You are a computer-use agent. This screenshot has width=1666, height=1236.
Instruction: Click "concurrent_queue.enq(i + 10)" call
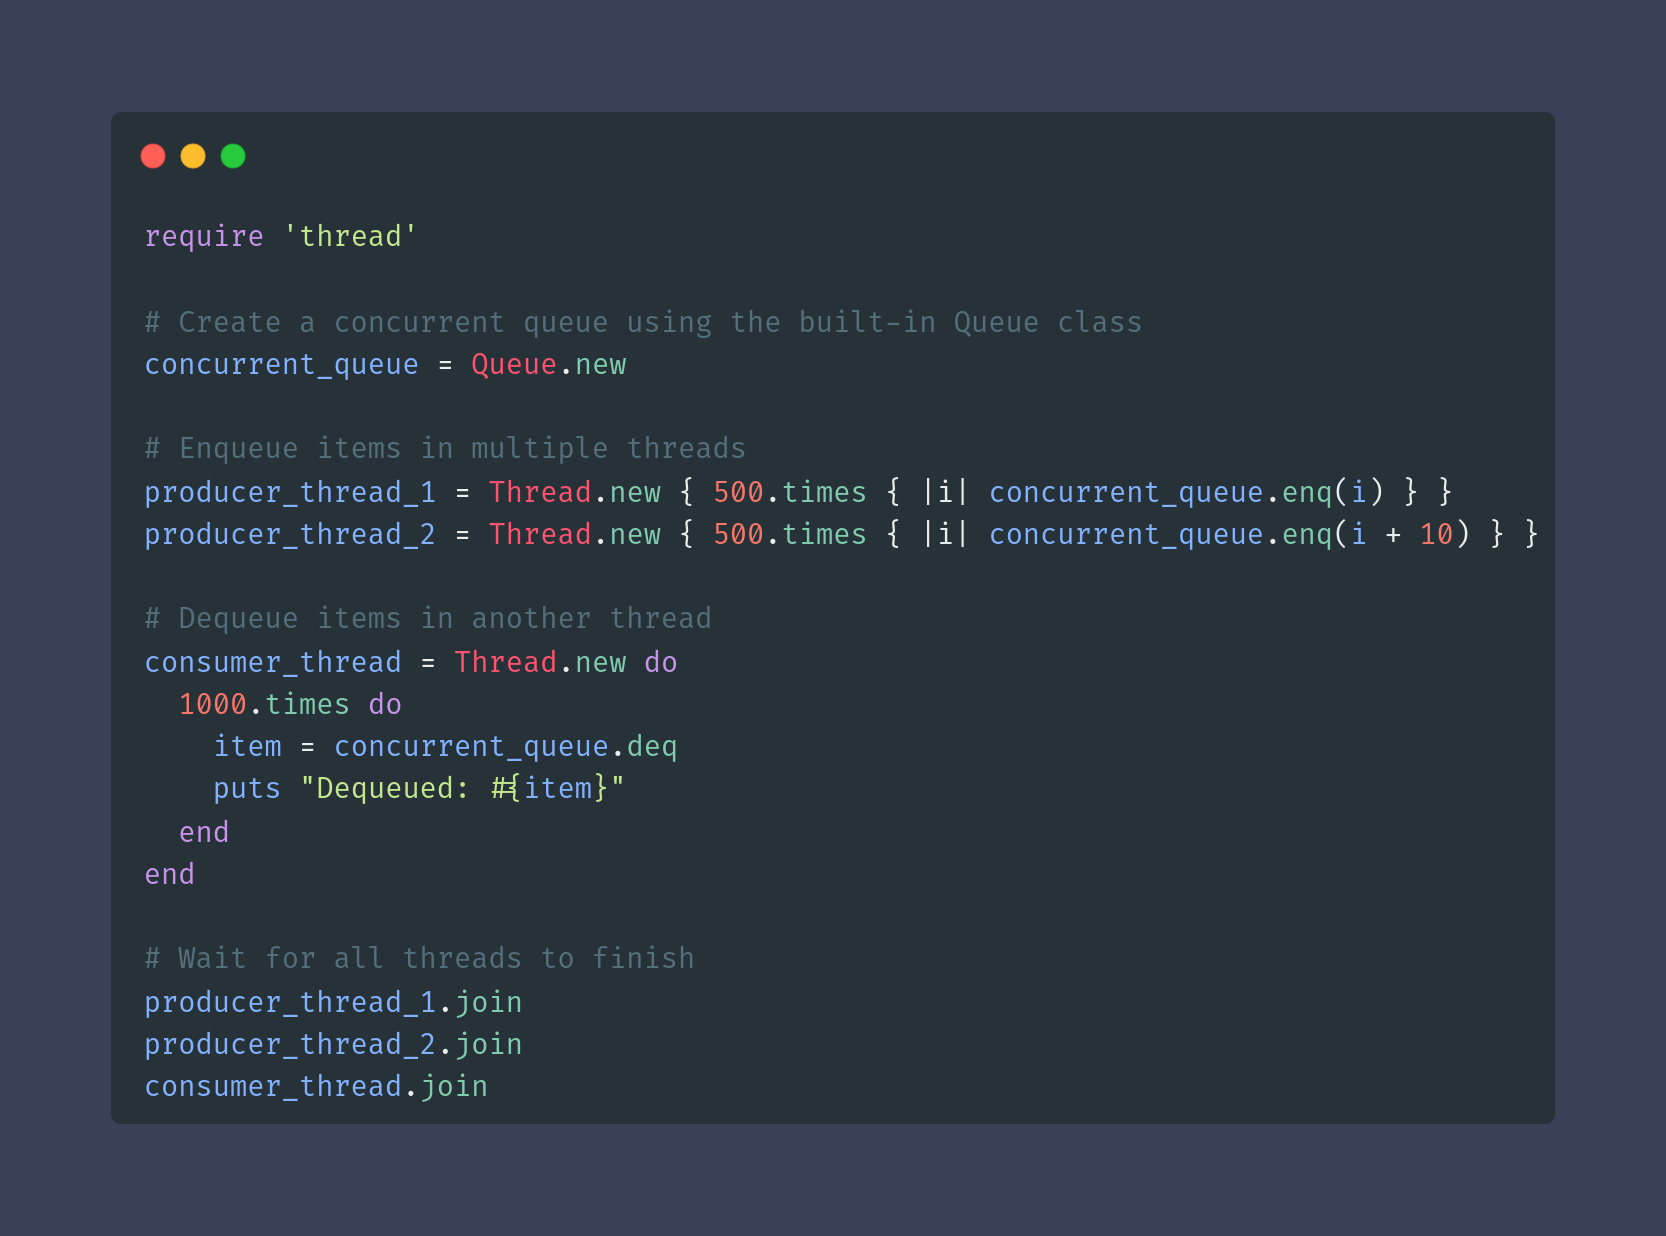point(1230,534)
